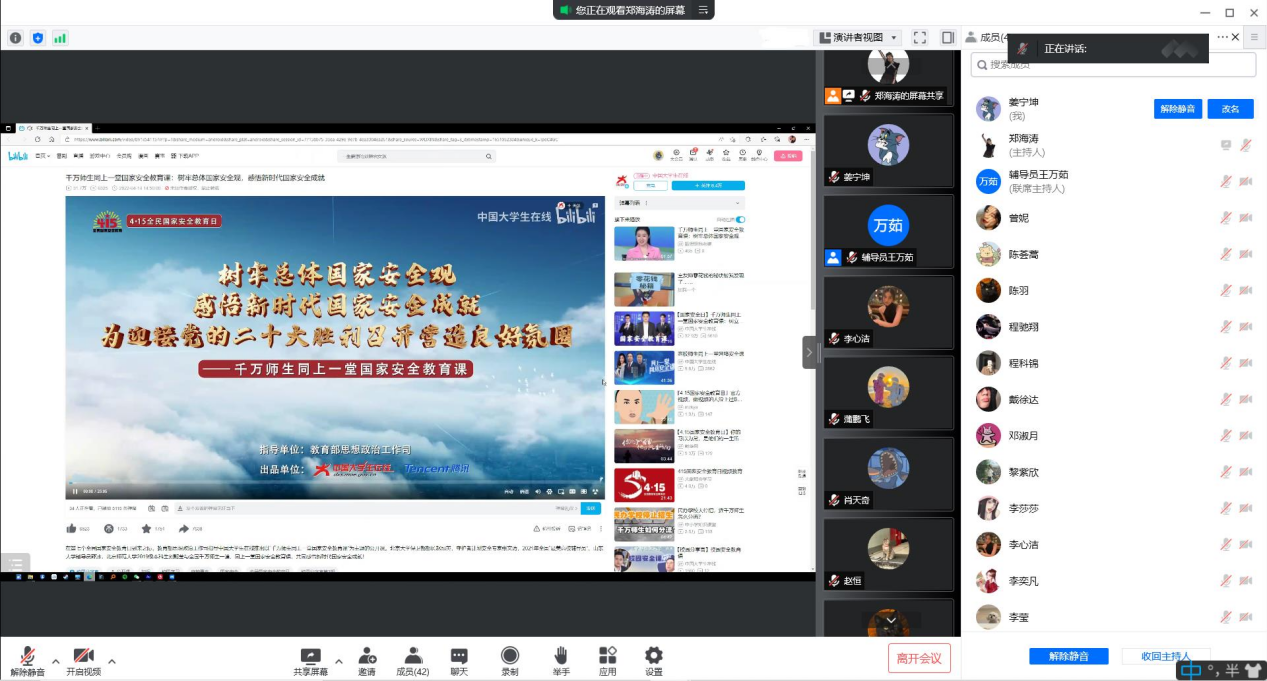Click the play/pause button in shared bilibili video
The height and width of the screenshot is (681, 1267).
click(x=75, y=491)
